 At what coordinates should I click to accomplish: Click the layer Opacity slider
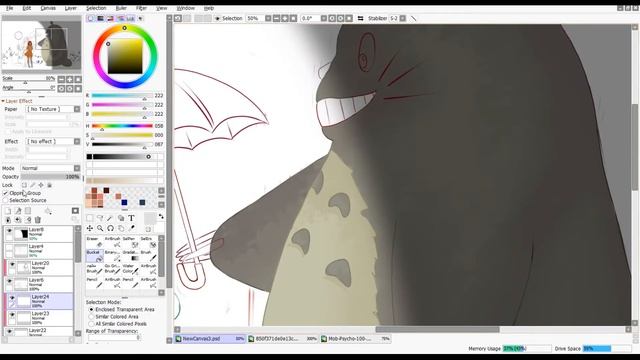click(51, 177)
